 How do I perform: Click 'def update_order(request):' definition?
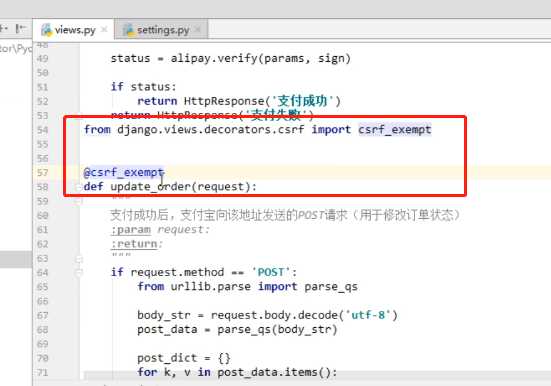click(170, 187)
